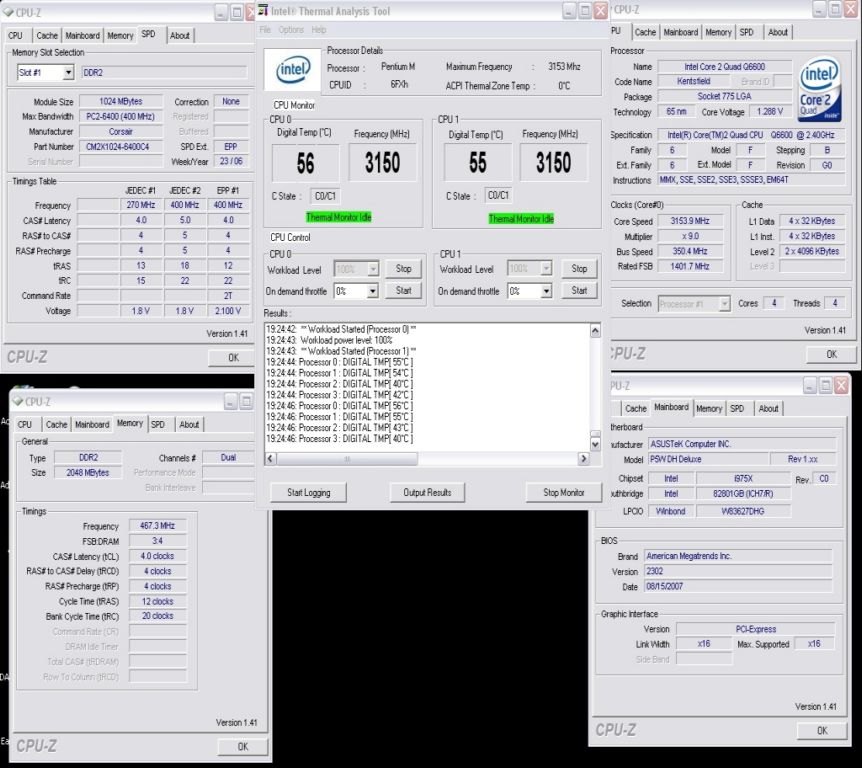862x768 pixels.
Task: Open the File menu in Thermal Analysis Tool
Action: point(265,30)
